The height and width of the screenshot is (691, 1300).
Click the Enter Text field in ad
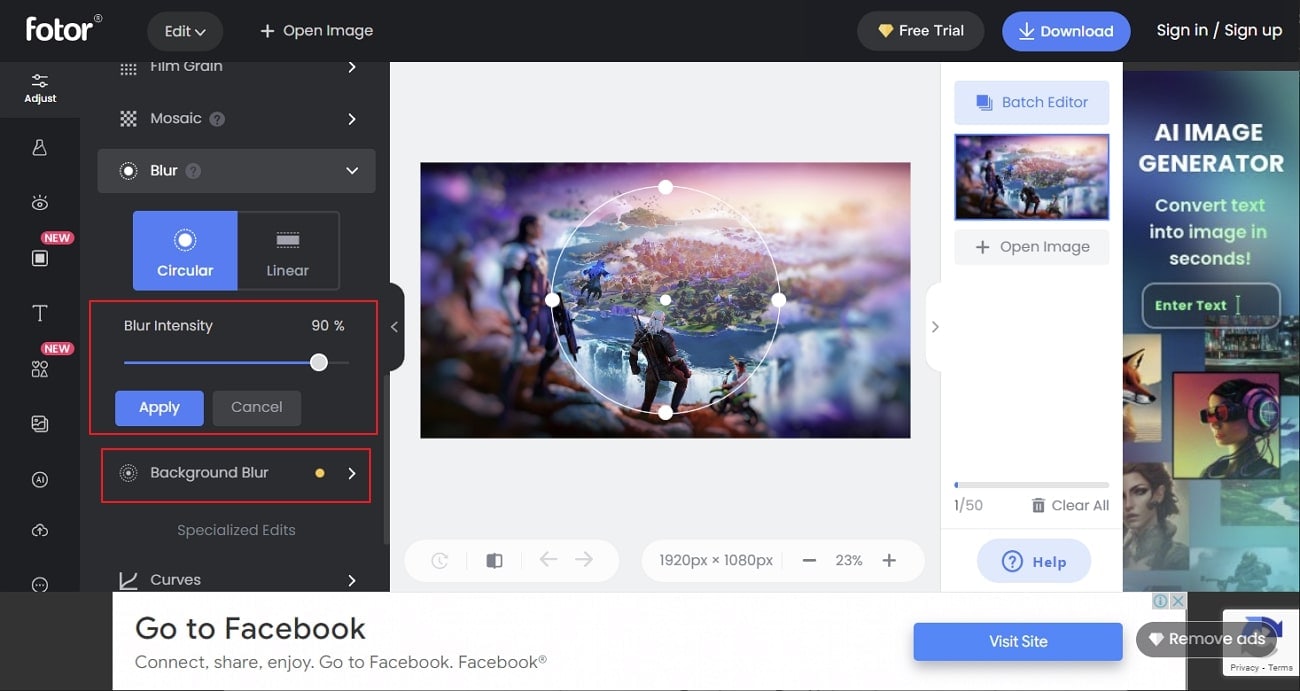click(x=1211, y=306)
